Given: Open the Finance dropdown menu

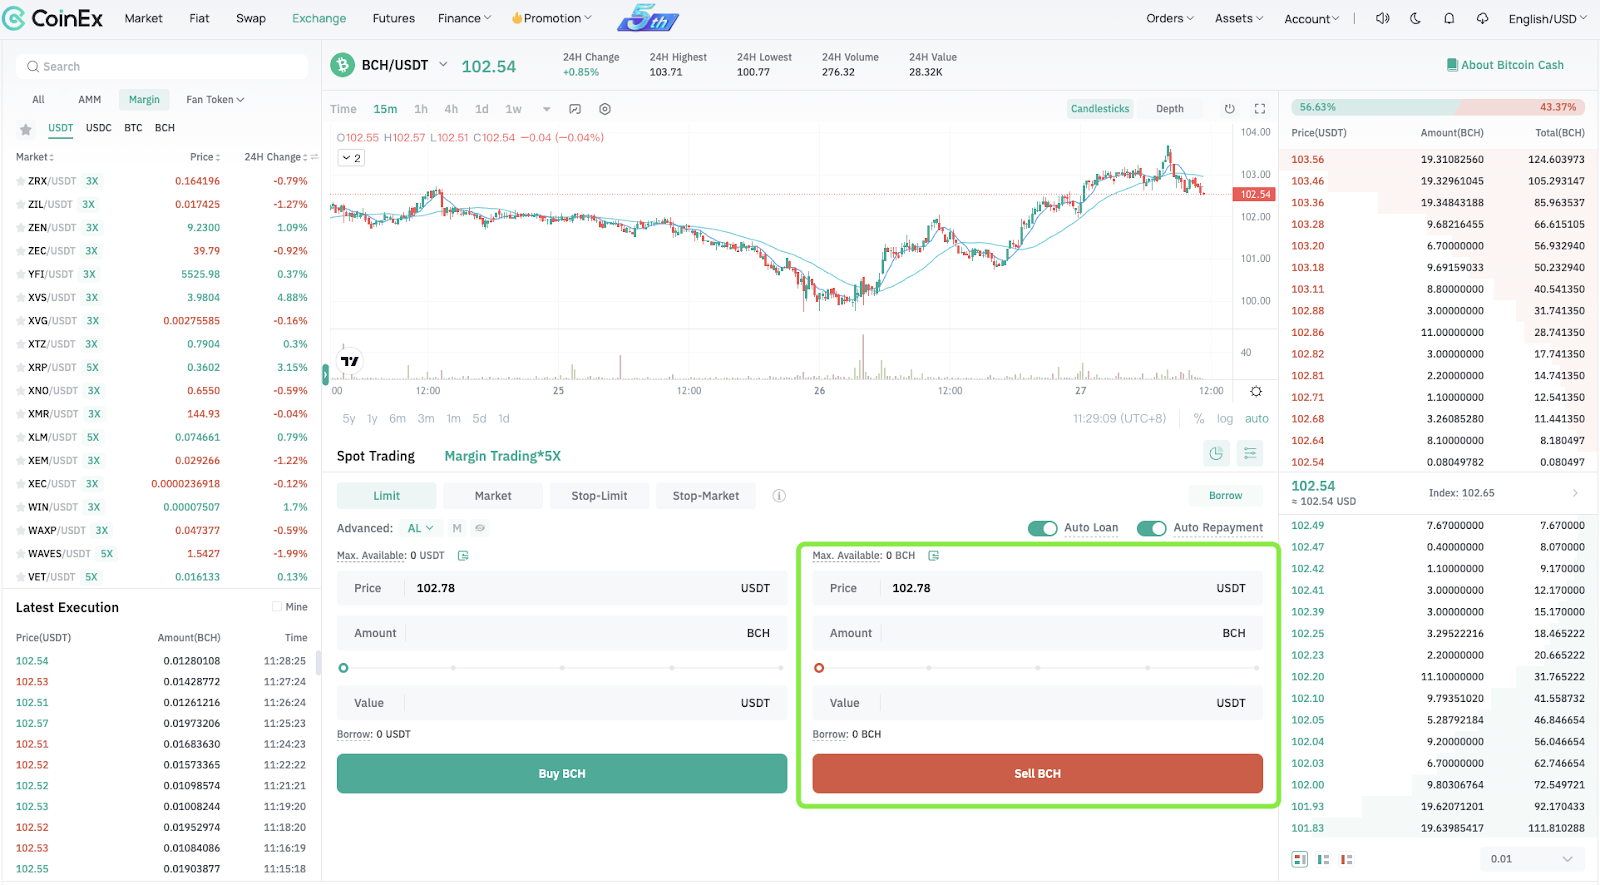Looking at the screenshot, I should tap(464, 18).
